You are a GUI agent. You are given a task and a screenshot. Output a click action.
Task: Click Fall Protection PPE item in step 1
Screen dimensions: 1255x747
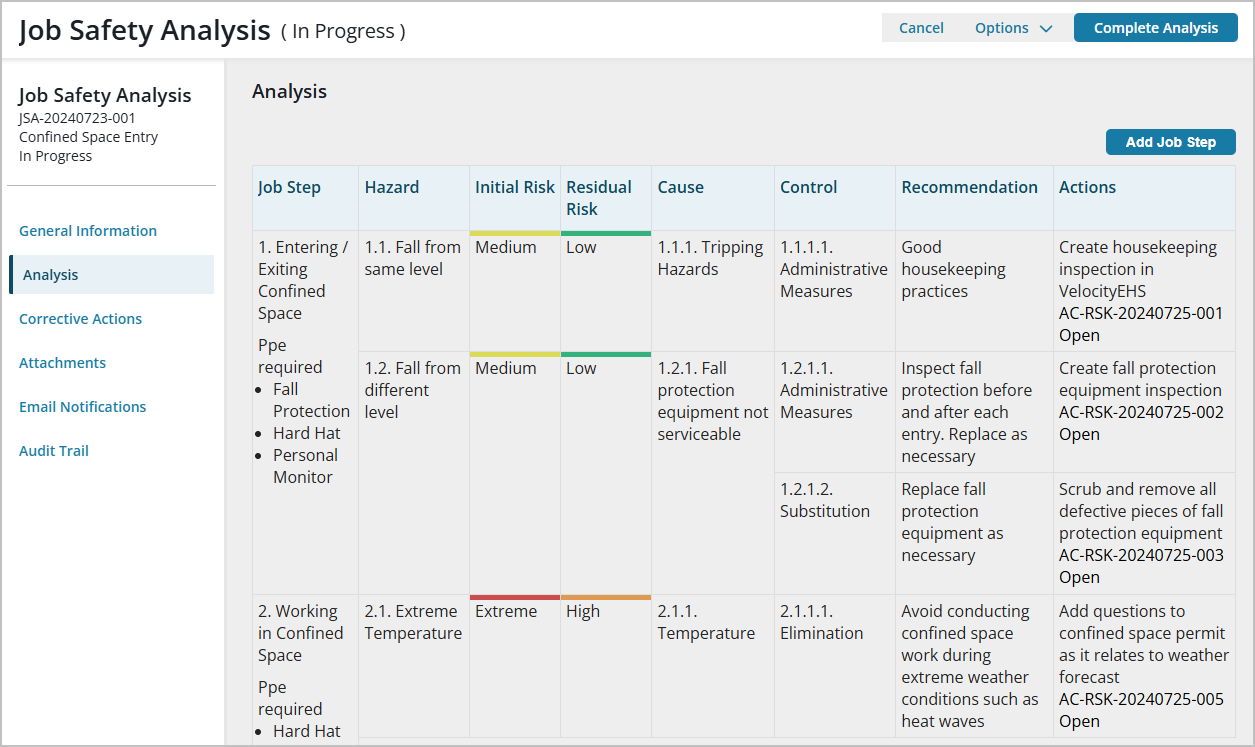311,400
